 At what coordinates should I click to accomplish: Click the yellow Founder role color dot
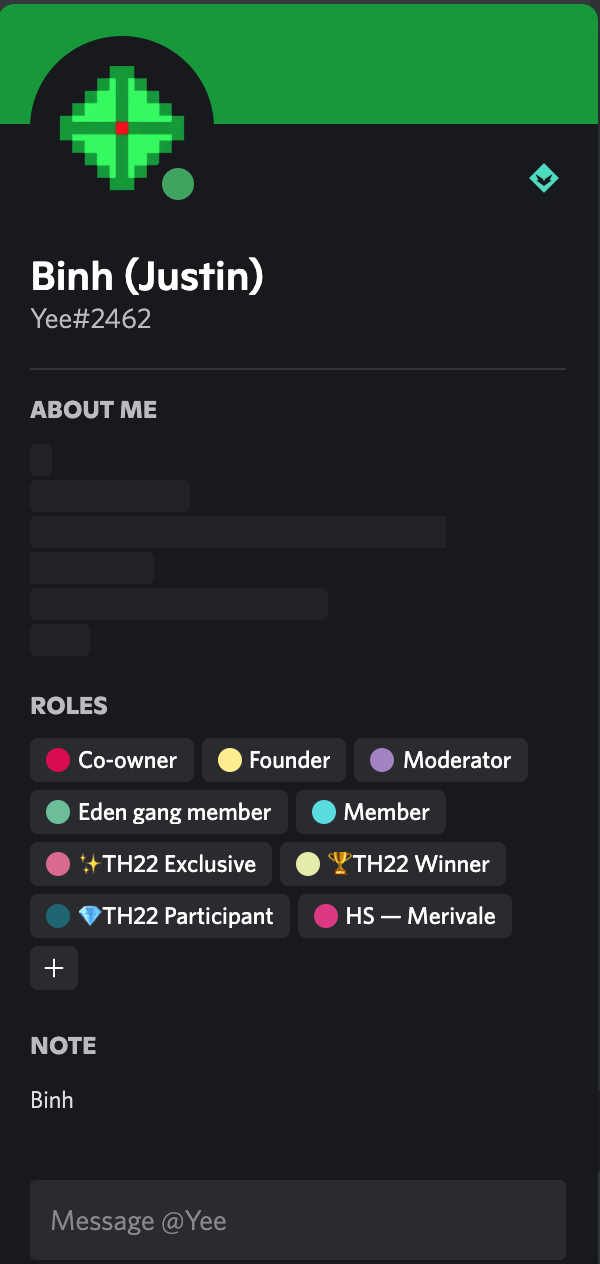(x=230, y=760)
